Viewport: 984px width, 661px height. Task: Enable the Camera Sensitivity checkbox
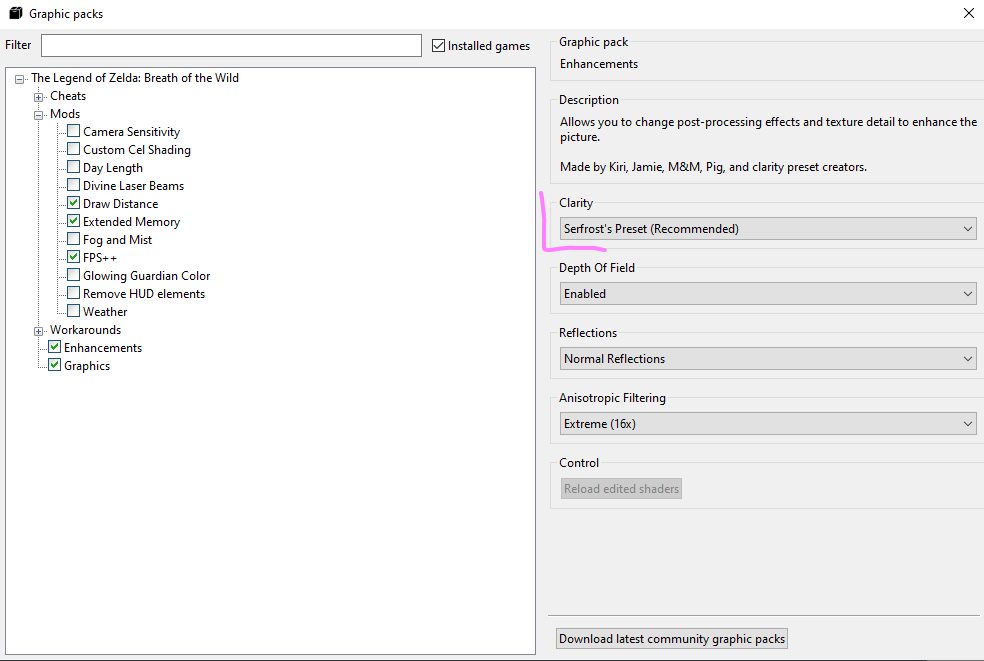point(73,131)
